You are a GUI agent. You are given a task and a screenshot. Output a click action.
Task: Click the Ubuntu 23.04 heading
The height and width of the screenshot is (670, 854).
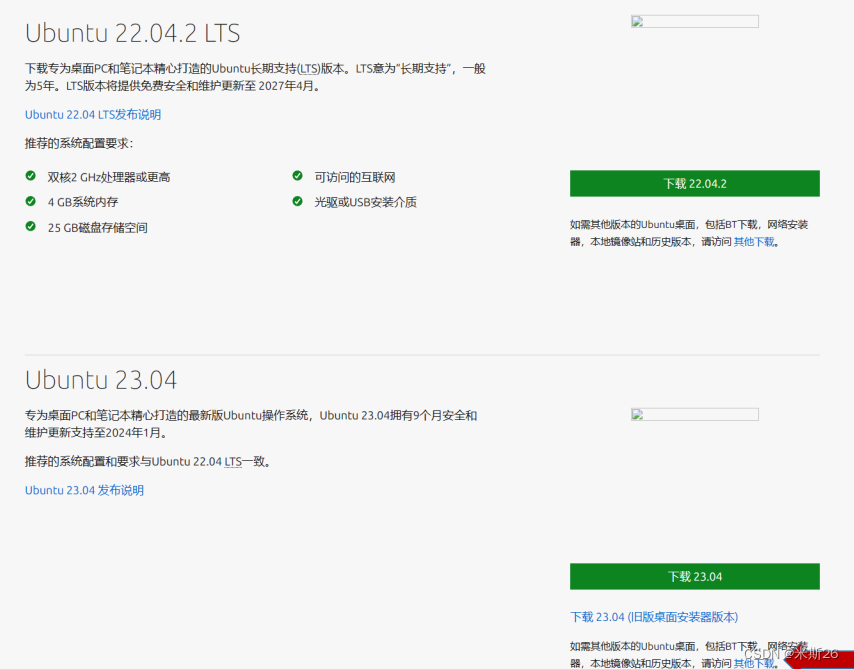coord(101,380)
